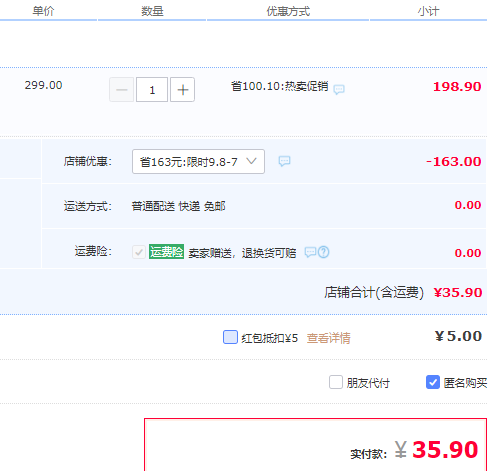Click the question mark help icon for 运费险

(x=324, y=252)
